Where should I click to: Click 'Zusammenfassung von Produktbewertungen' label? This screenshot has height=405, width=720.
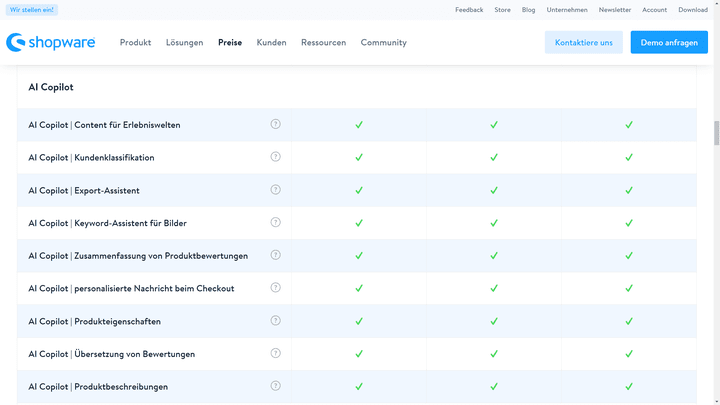[161, 256]
